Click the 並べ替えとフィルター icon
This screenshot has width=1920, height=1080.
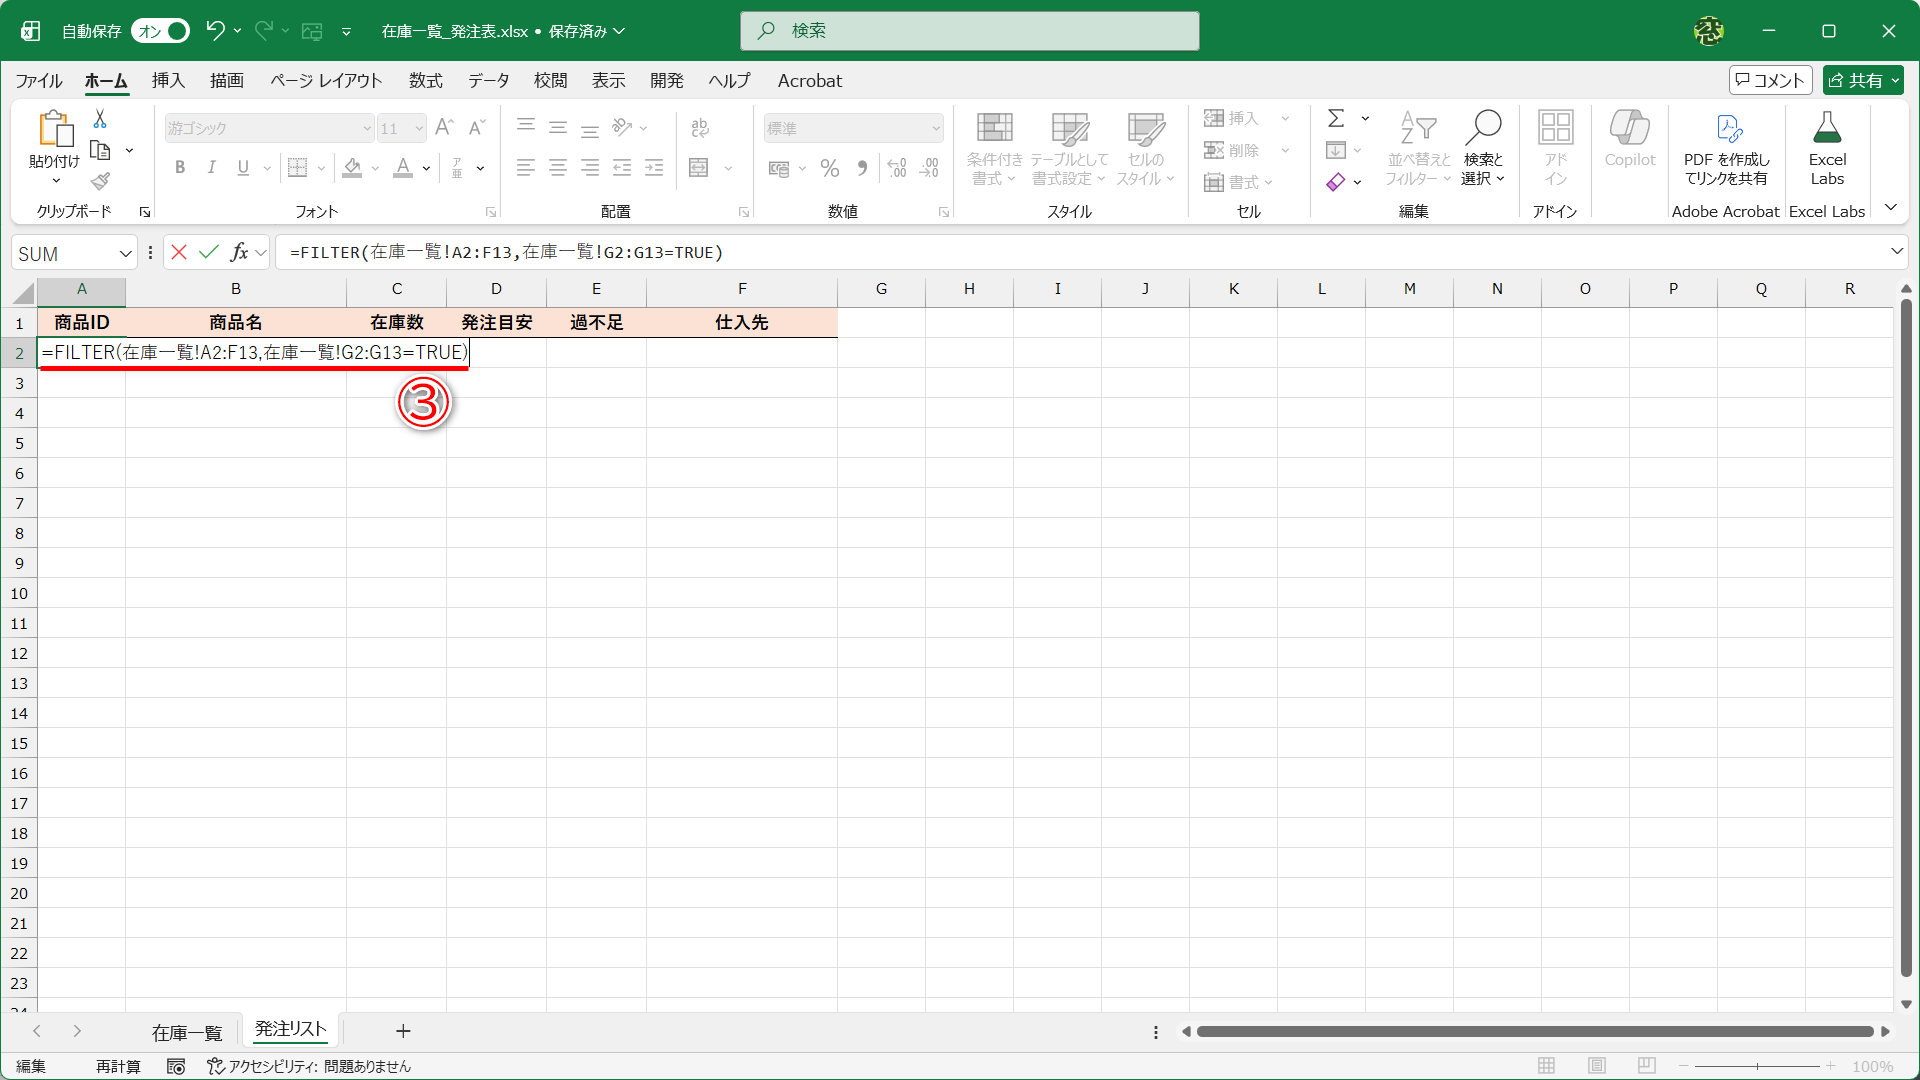coord(1417,147)
